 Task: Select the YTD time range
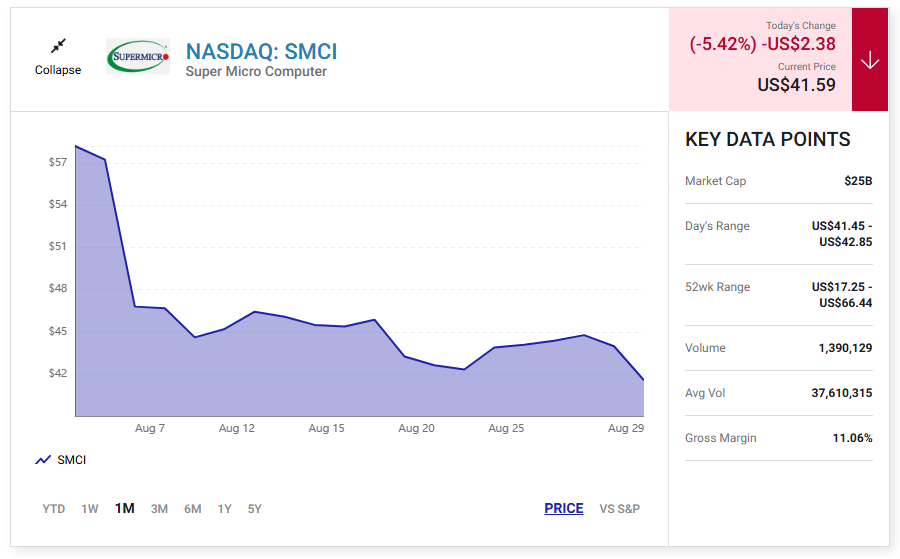(53, 509)
